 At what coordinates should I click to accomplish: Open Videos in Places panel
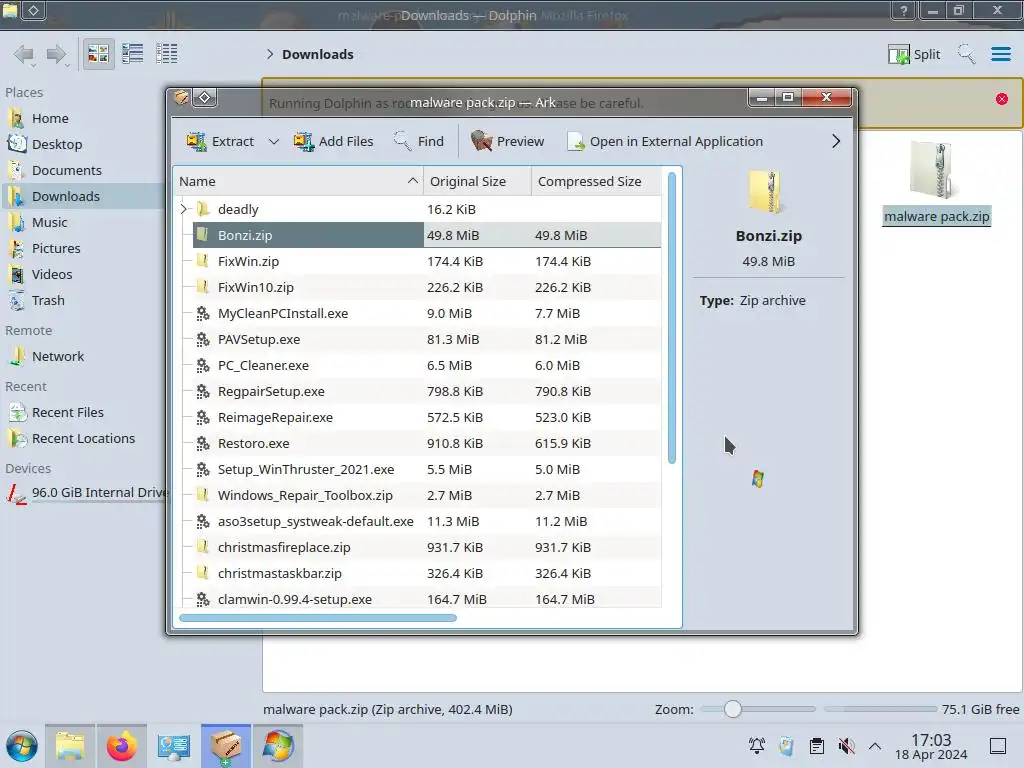52,274
